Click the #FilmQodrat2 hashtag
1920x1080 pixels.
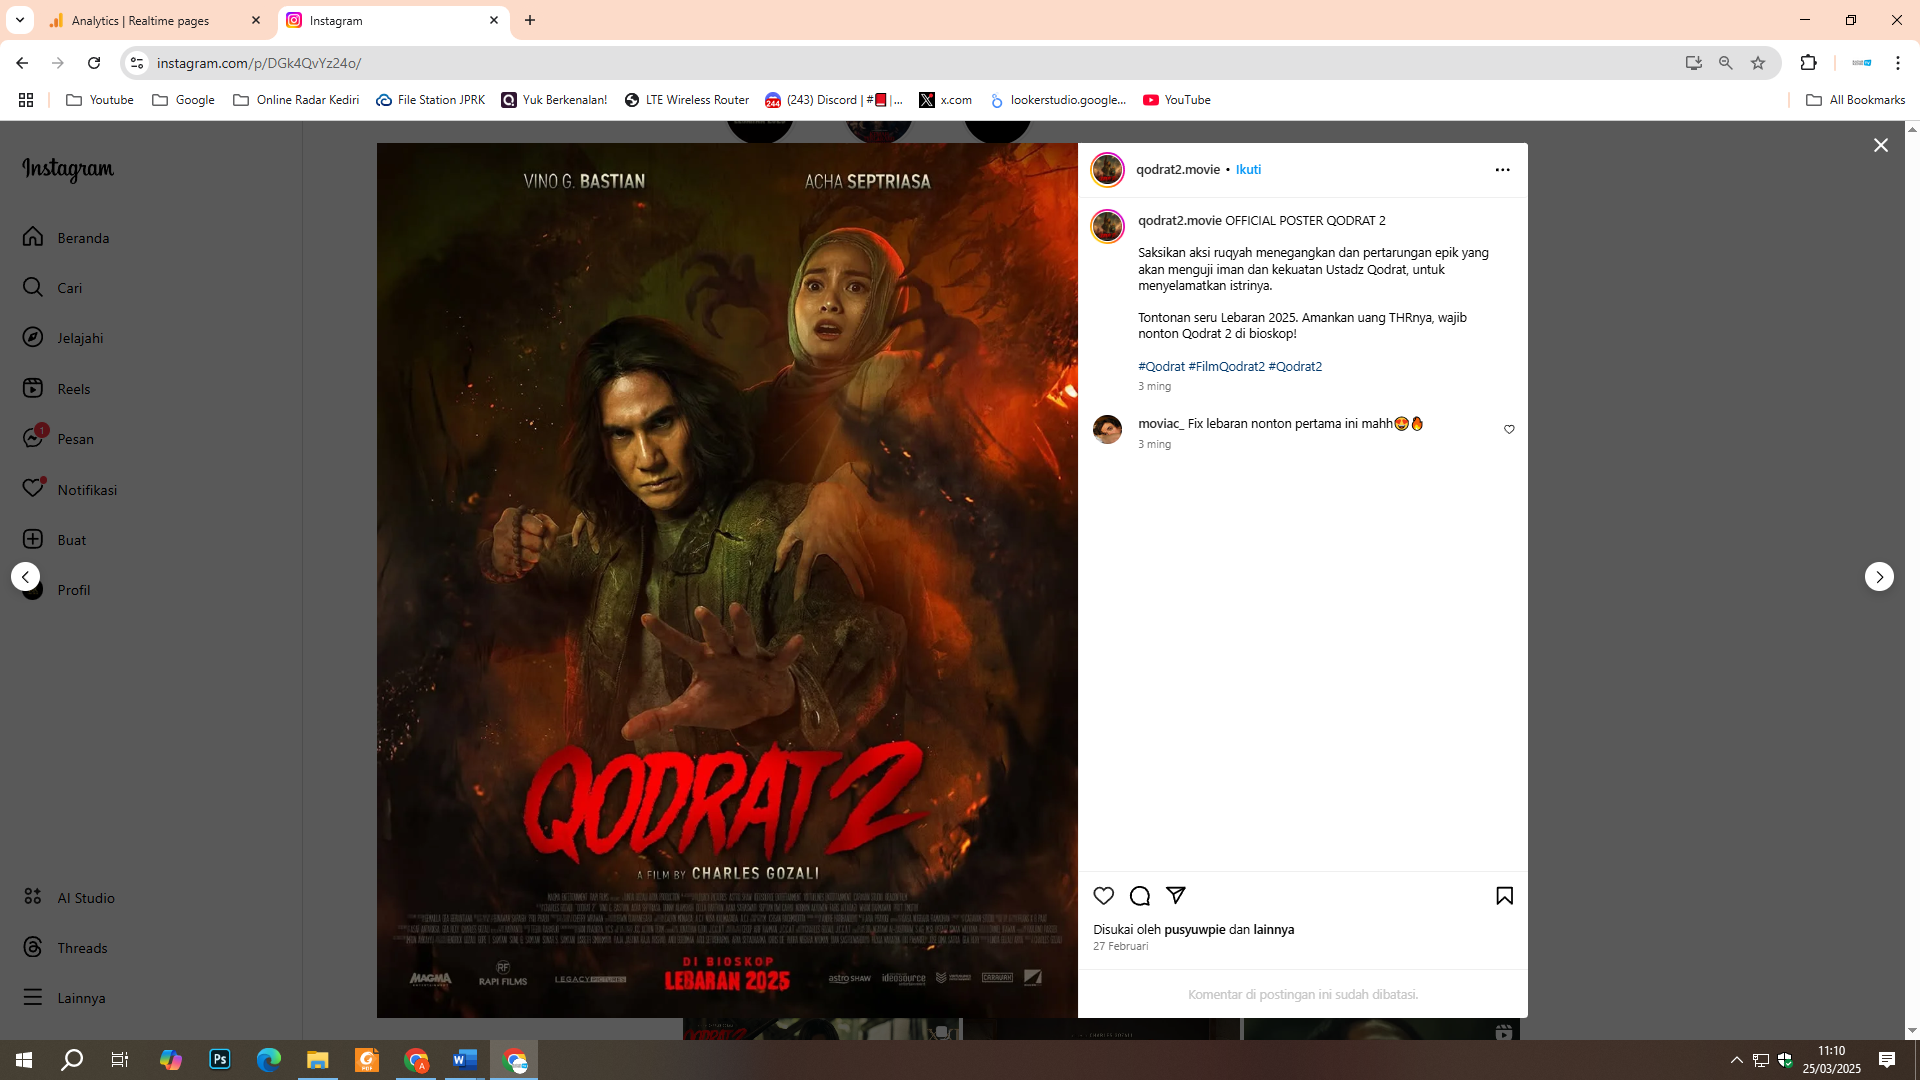(1226, 367)
